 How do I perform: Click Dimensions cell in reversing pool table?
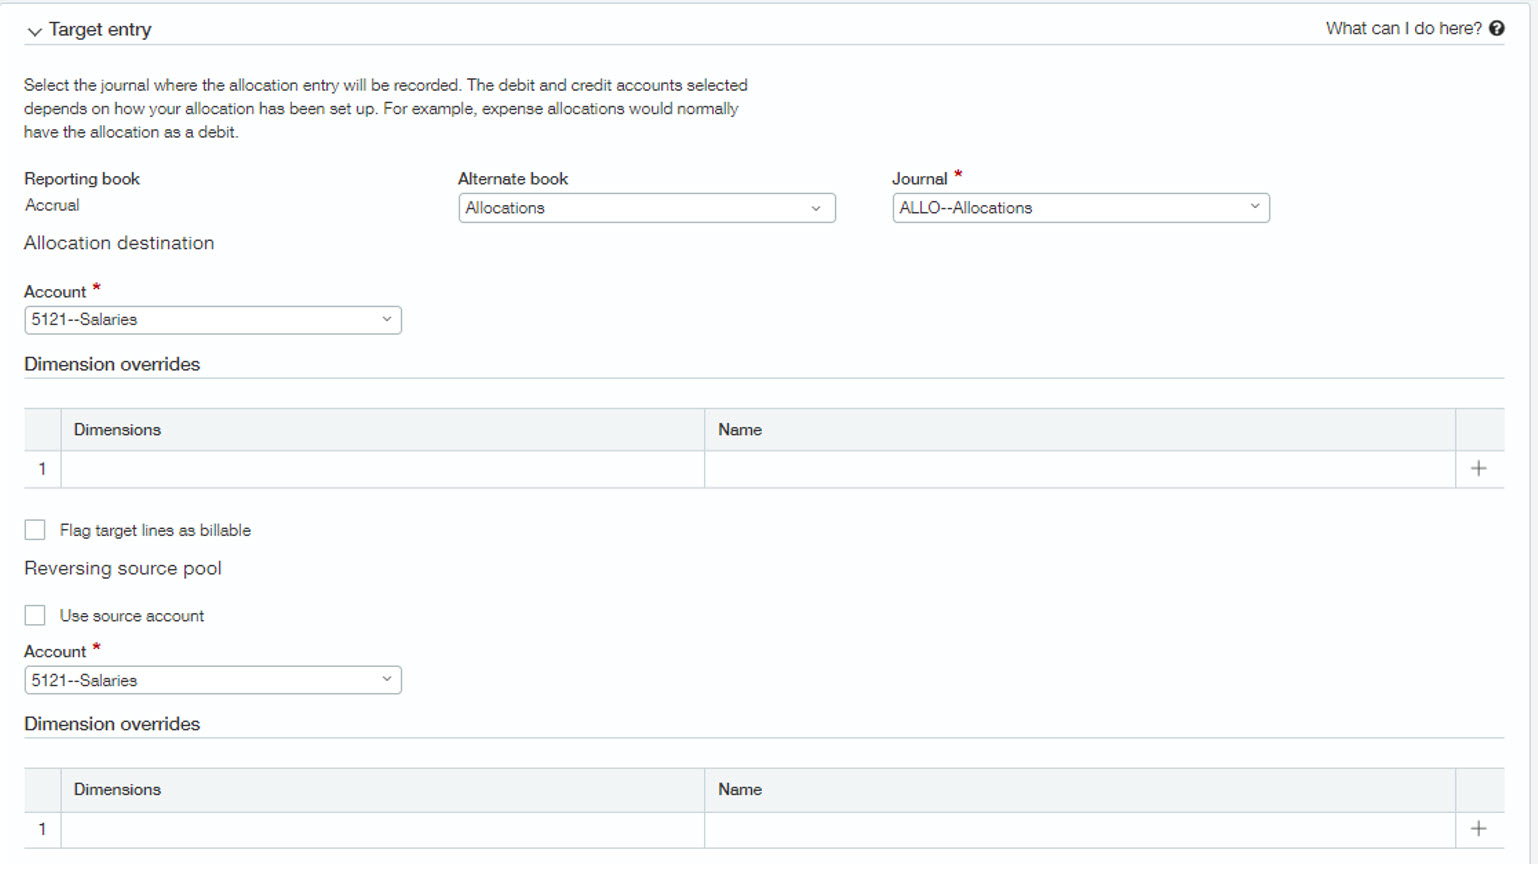[x=382, y=829]
